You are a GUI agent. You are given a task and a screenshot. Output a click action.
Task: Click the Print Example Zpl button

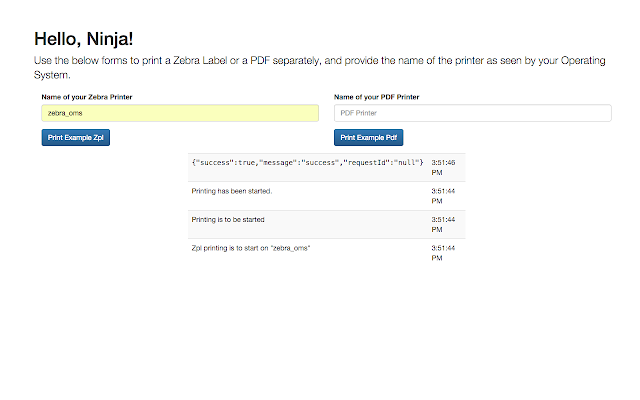pyautogui.click(x=76, y=138)
